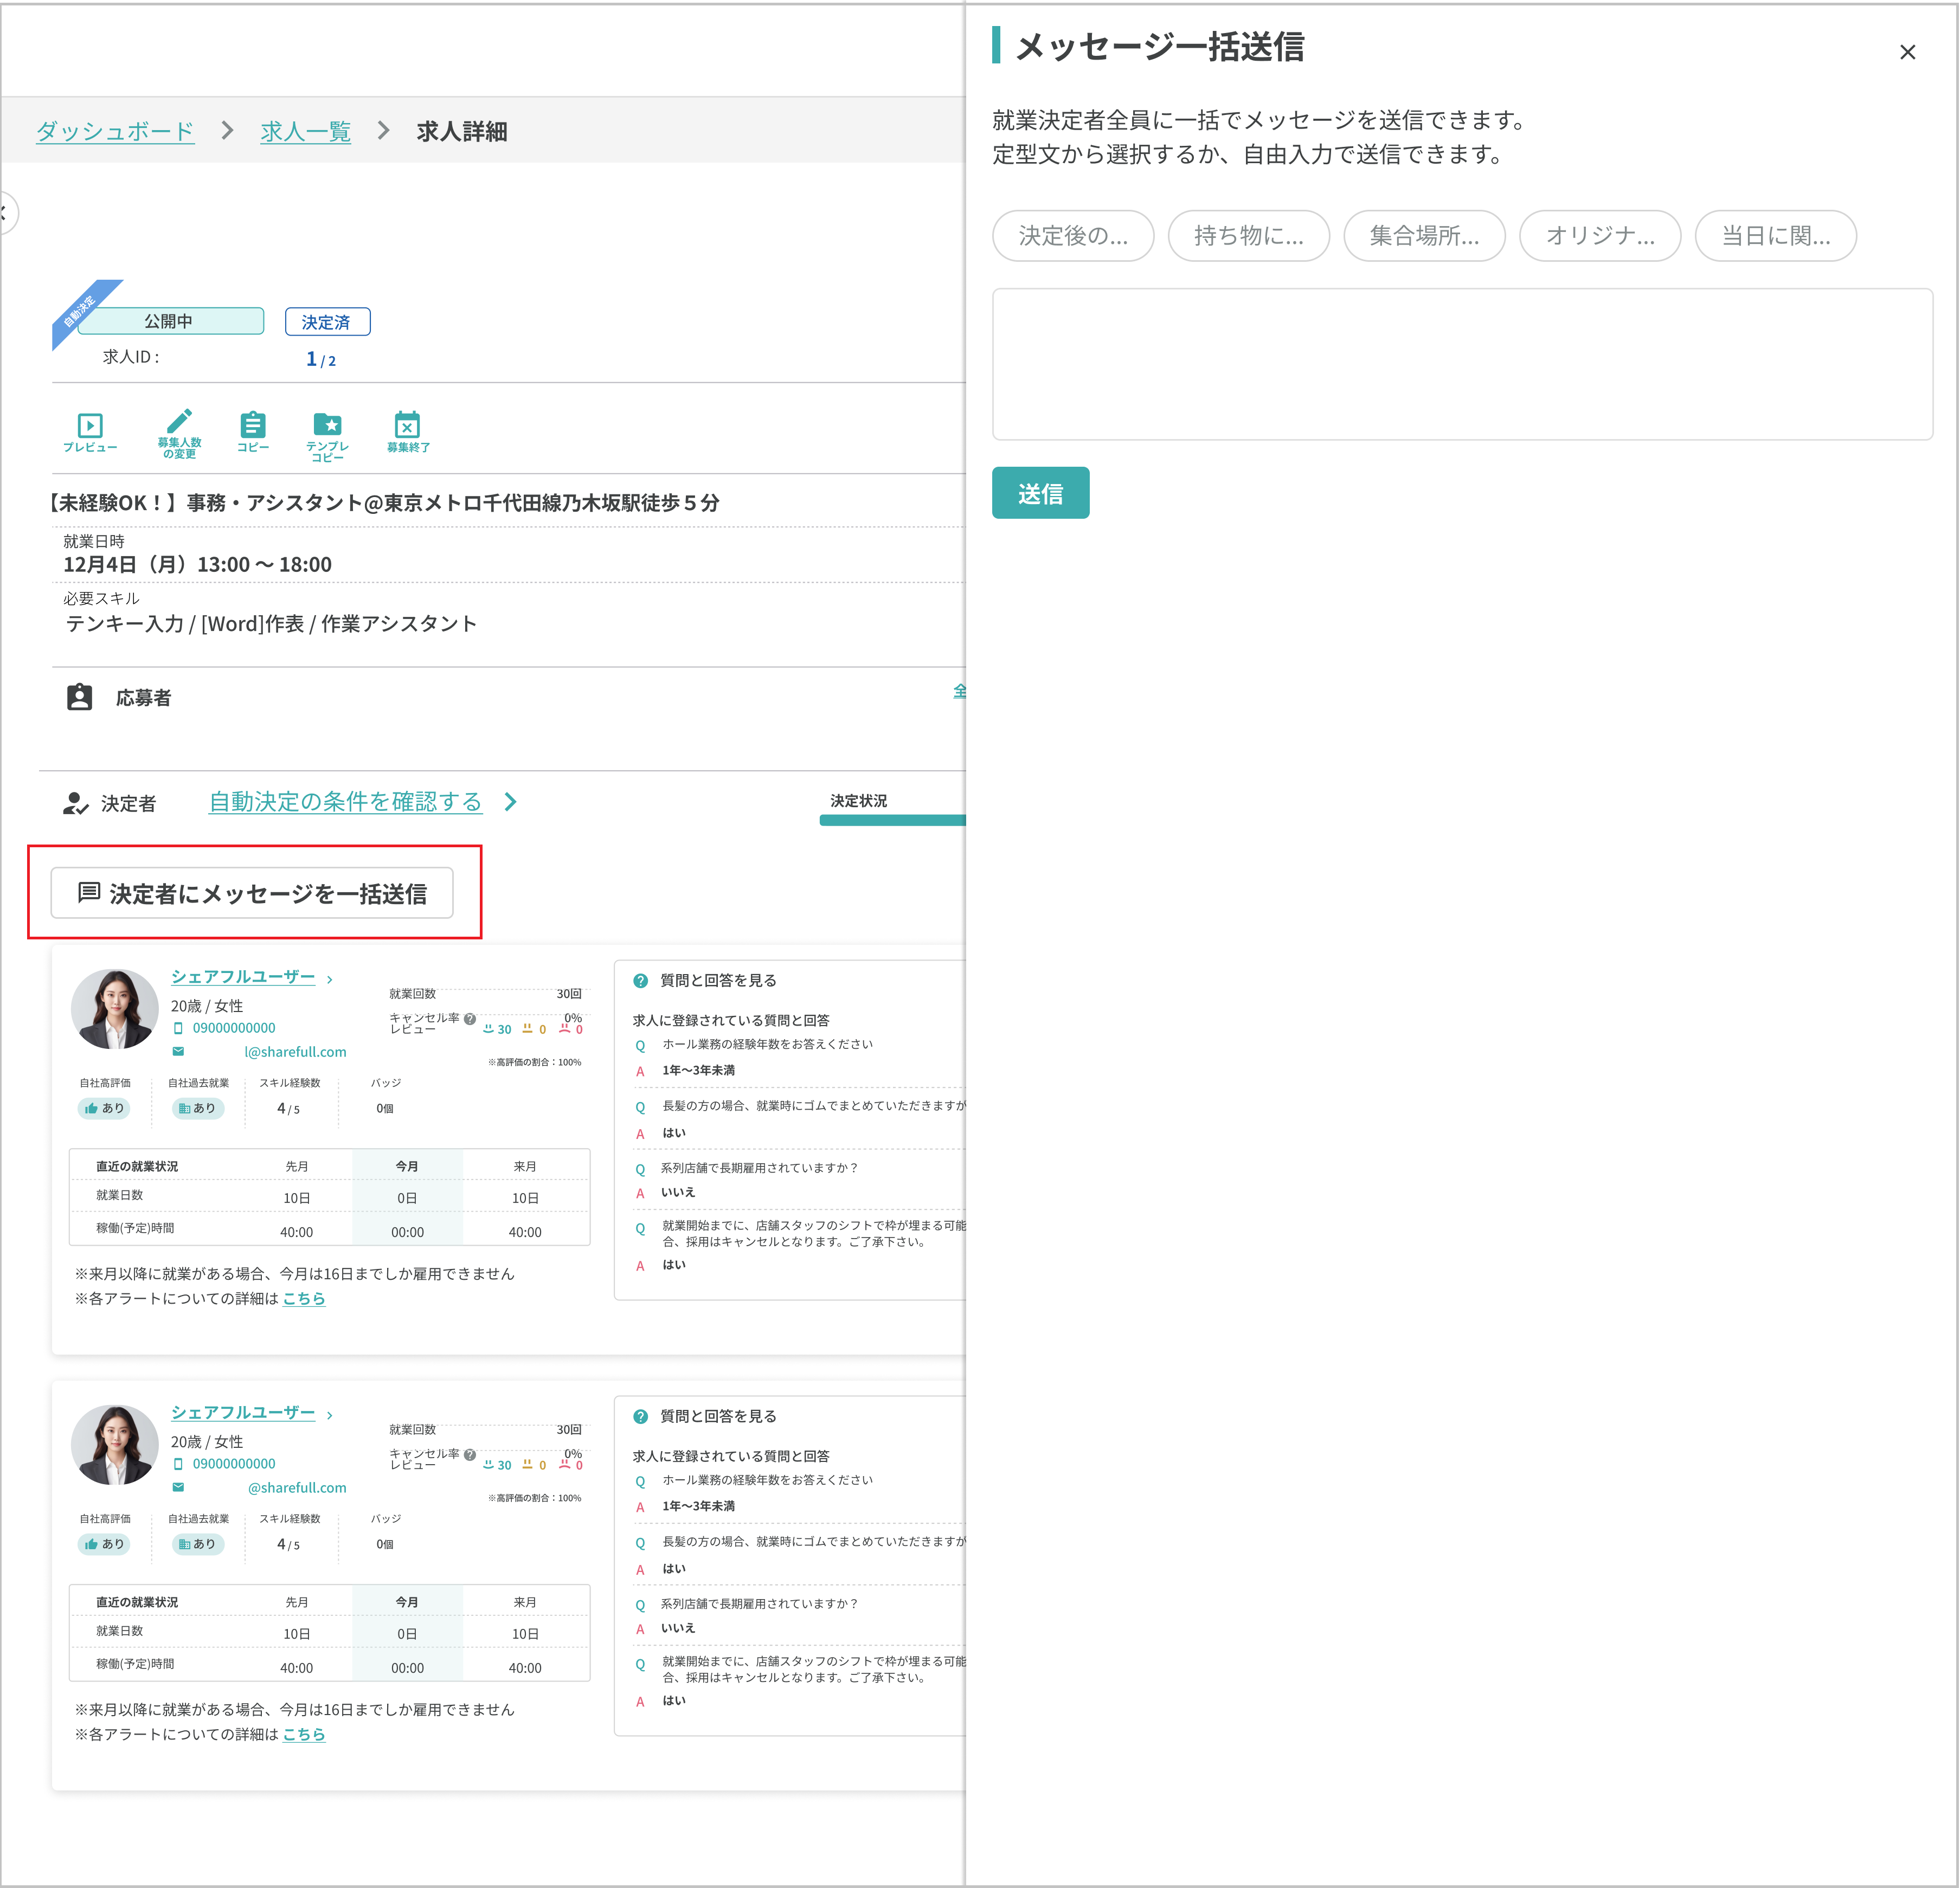This screenshot has width=1960, height=1888.
Task: Click the 応募者 section icon
Action: point(79,697)
